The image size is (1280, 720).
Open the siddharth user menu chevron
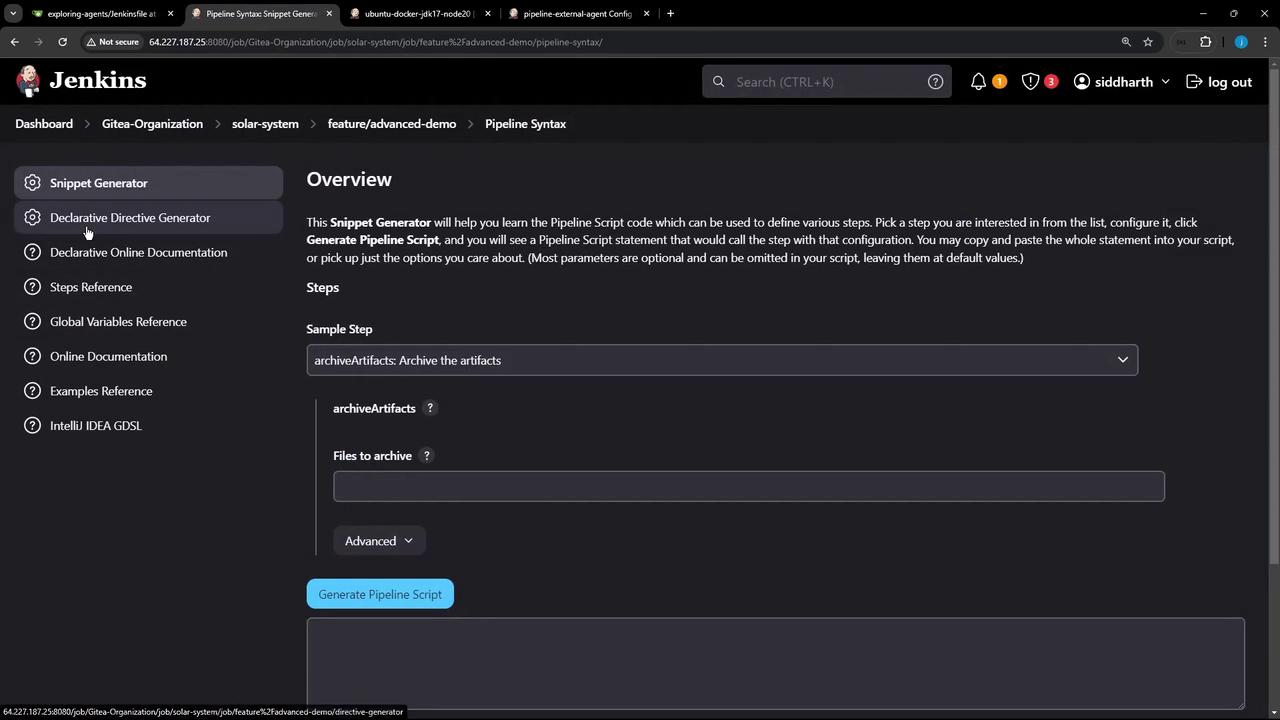click(1166, 82)
